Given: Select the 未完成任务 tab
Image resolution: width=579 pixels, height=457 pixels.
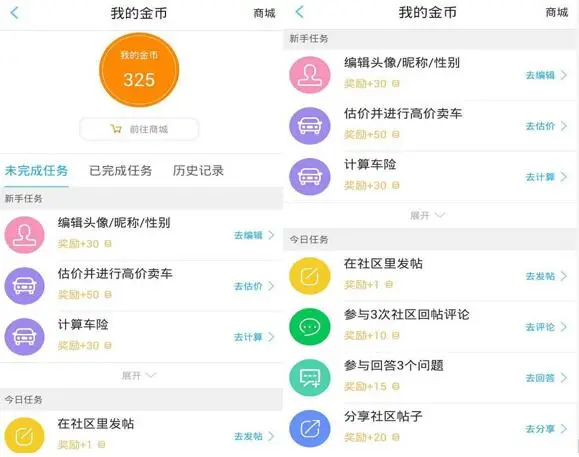Looking at the screenshot, I should coord(36,171).
